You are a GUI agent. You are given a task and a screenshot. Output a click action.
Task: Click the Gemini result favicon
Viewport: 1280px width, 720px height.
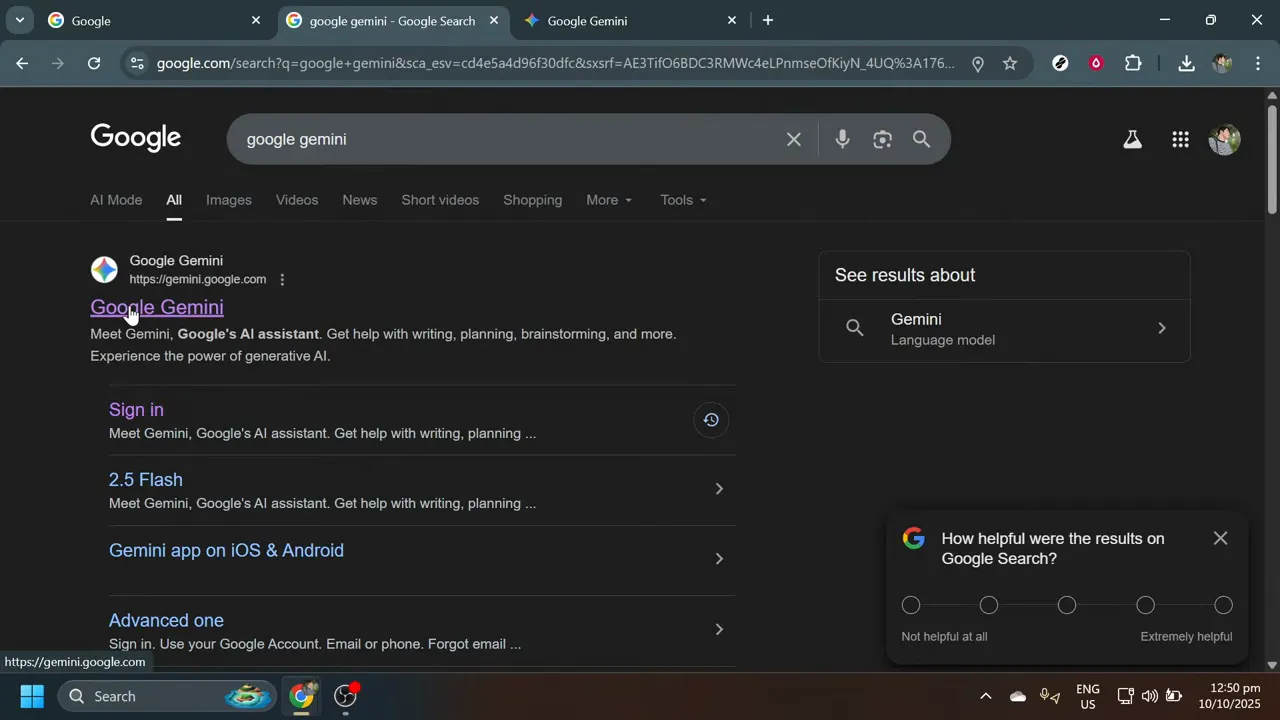pos(104,270)
